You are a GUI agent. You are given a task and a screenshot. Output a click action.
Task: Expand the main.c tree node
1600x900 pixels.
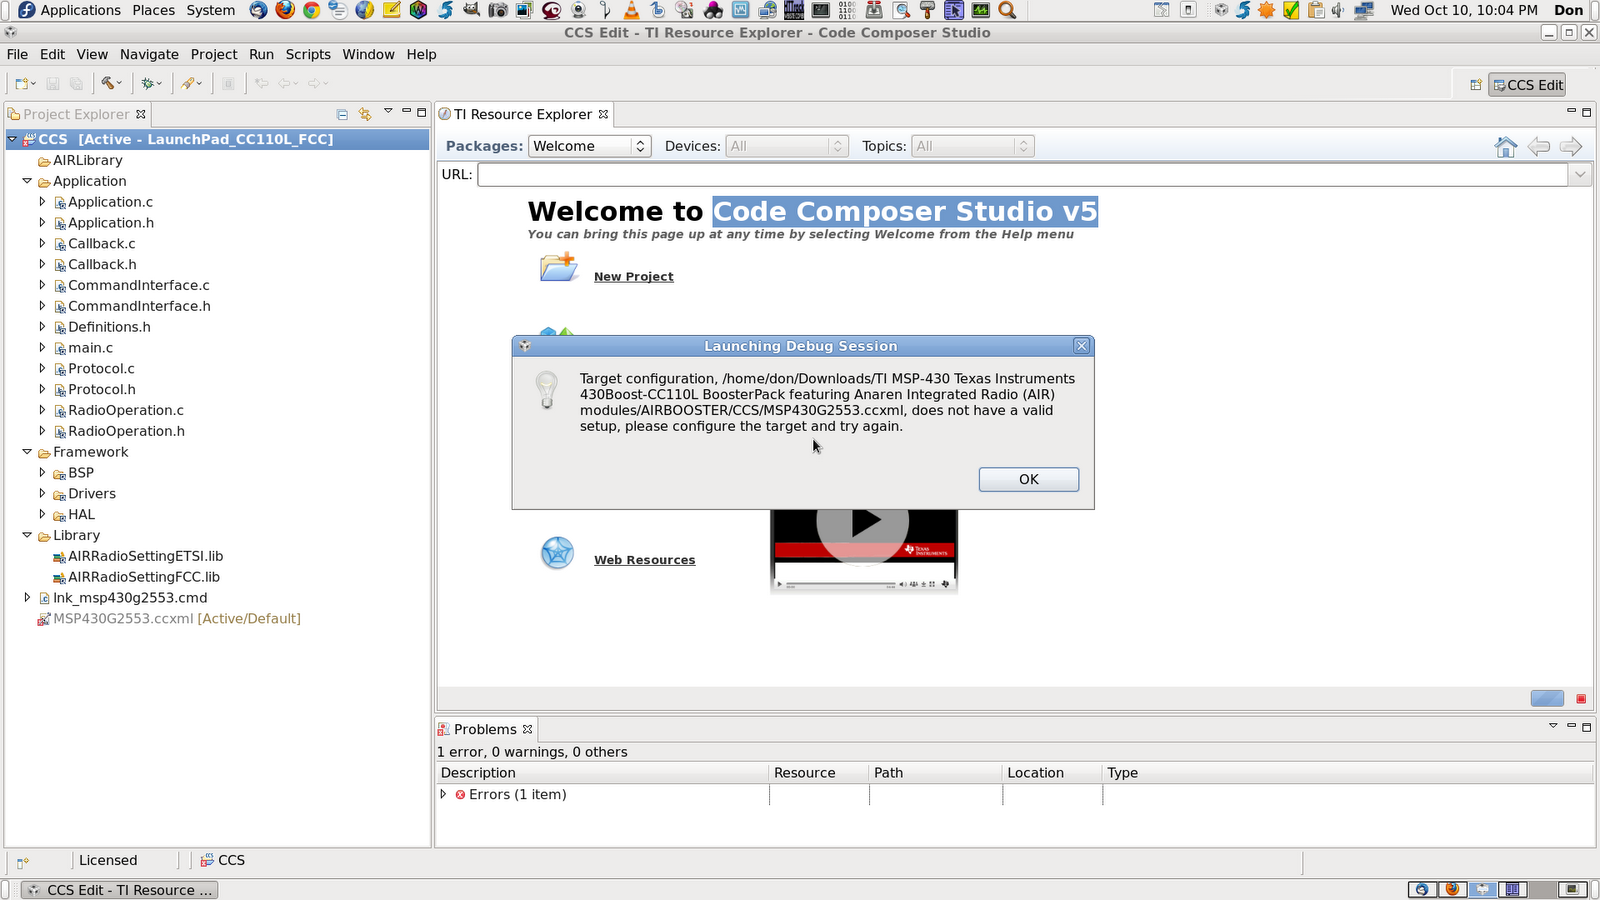(42, 348)
